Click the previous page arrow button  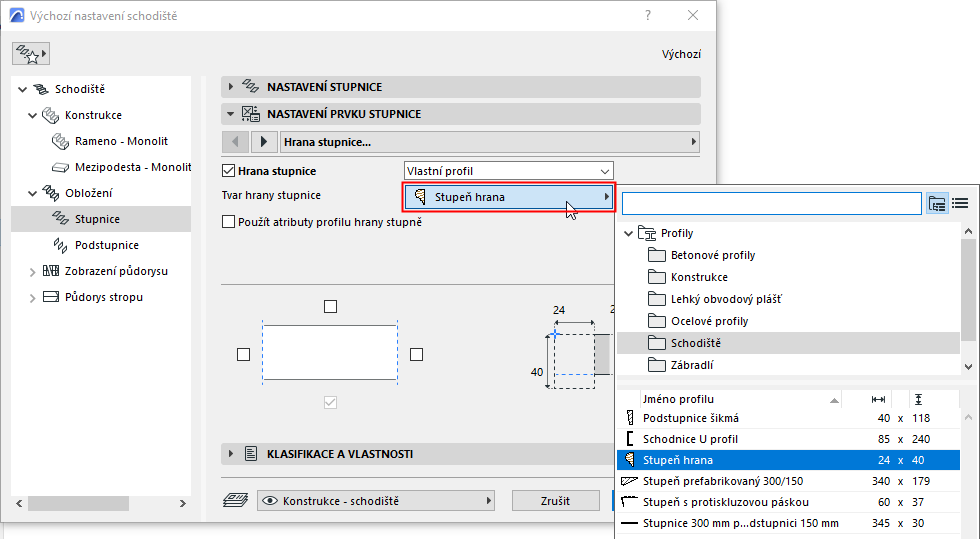235,142
